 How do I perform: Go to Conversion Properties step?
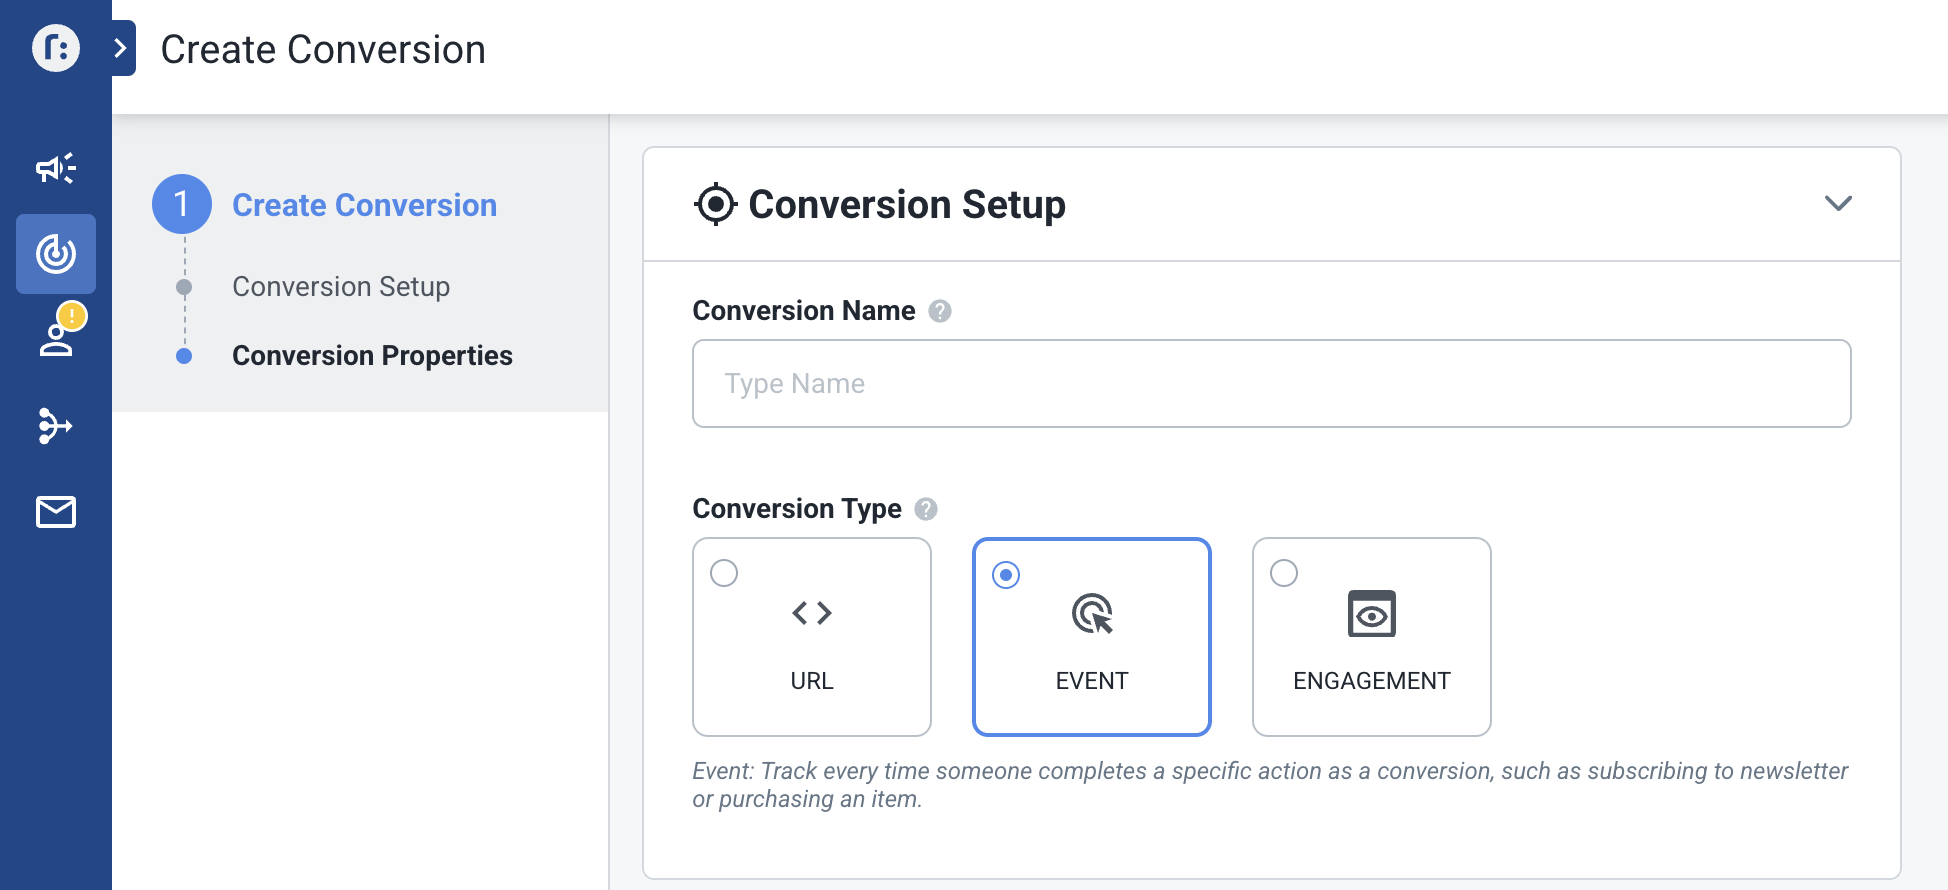(x=372, y=356)
